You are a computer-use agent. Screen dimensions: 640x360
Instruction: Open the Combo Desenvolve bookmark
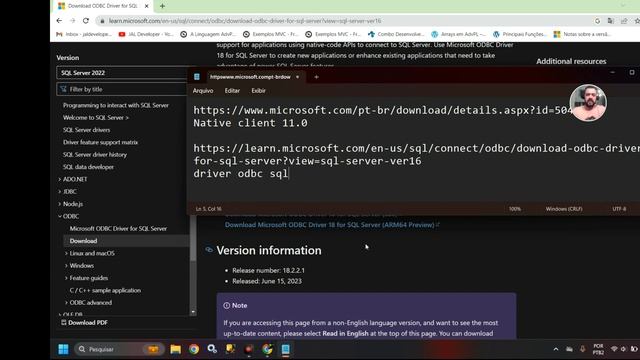[396, 34]
